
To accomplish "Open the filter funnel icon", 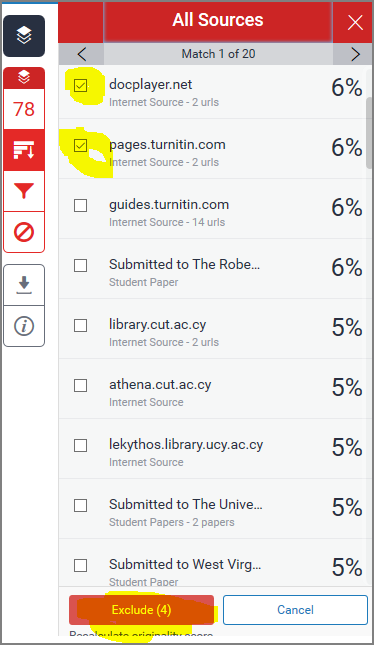I will click(24, 191).
